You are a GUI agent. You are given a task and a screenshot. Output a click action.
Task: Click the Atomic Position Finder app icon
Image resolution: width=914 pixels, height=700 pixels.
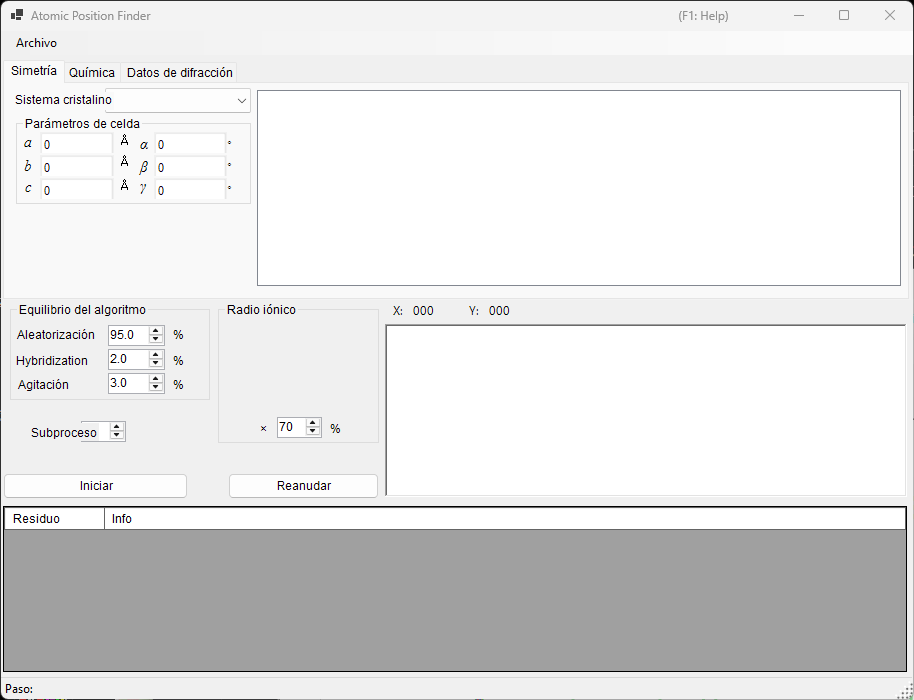[x=17, y=15]
